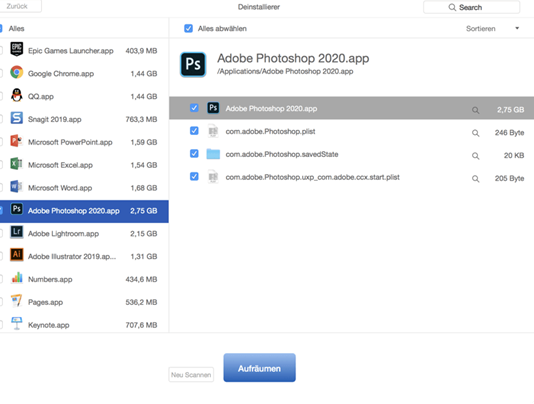
Task: Click the Ps icon in the highlighted file row
Action: click(x=213, y=108)
